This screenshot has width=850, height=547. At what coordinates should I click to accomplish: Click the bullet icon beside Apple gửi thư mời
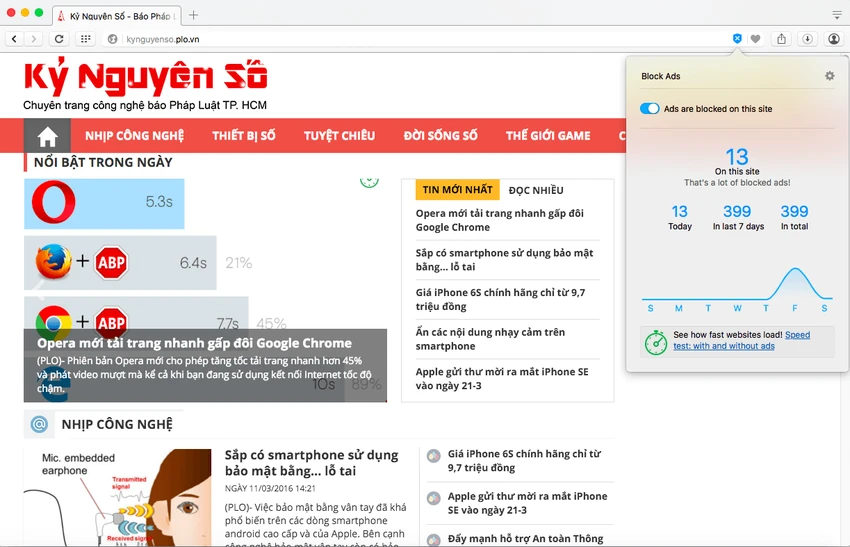click(433, 498)
